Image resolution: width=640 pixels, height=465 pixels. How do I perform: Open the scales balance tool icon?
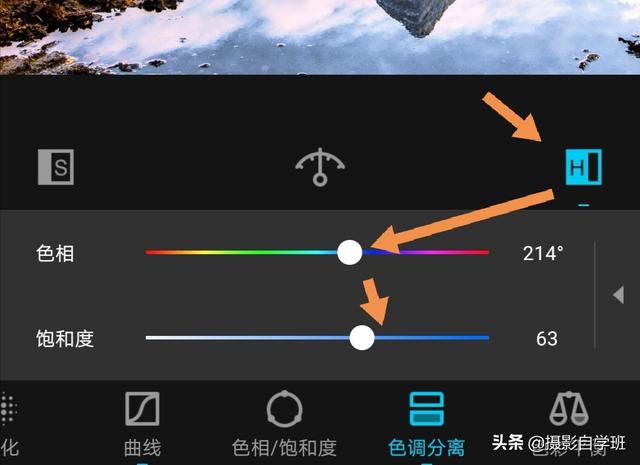click(x=569, y=409)
